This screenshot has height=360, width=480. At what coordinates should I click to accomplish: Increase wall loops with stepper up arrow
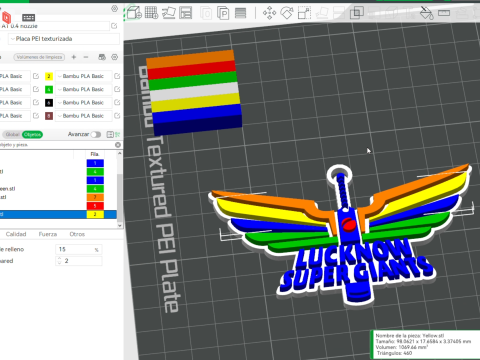coord(59,258)
